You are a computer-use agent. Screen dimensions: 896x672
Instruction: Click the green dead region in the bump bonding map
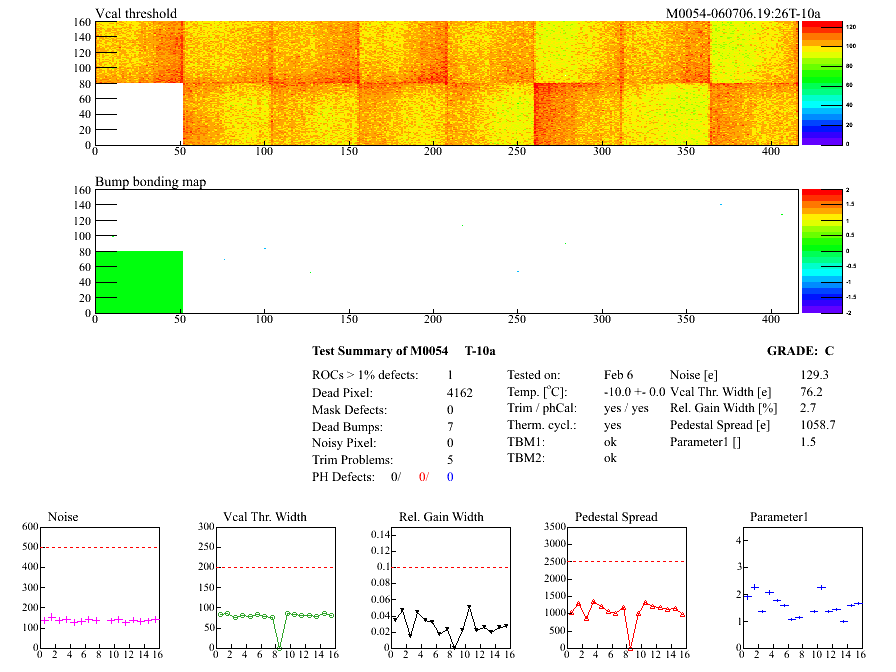click(139, 282)
